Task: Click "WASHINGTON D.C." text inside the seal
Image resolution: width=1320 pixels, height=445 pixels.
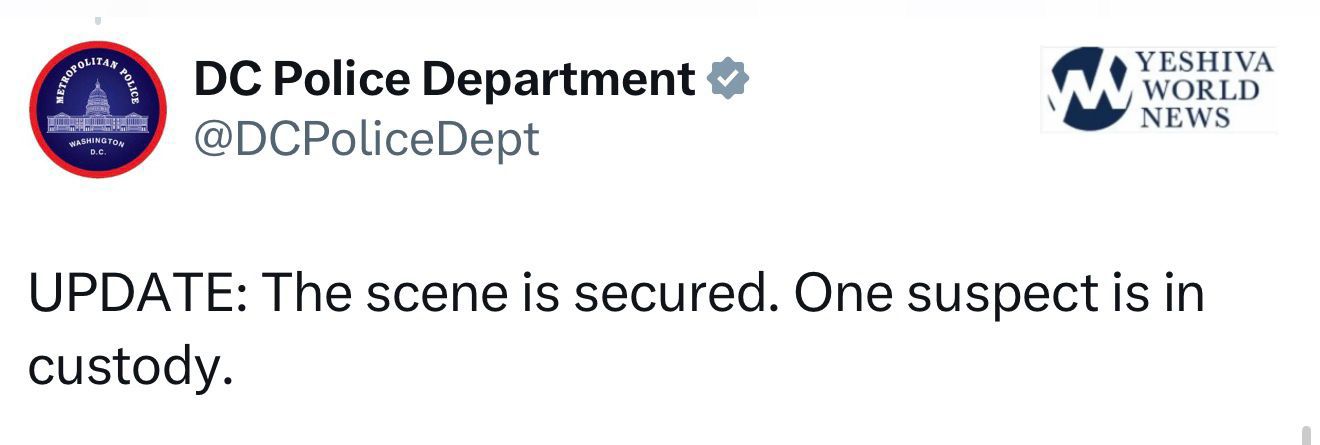Action: (x=97, y=148)
